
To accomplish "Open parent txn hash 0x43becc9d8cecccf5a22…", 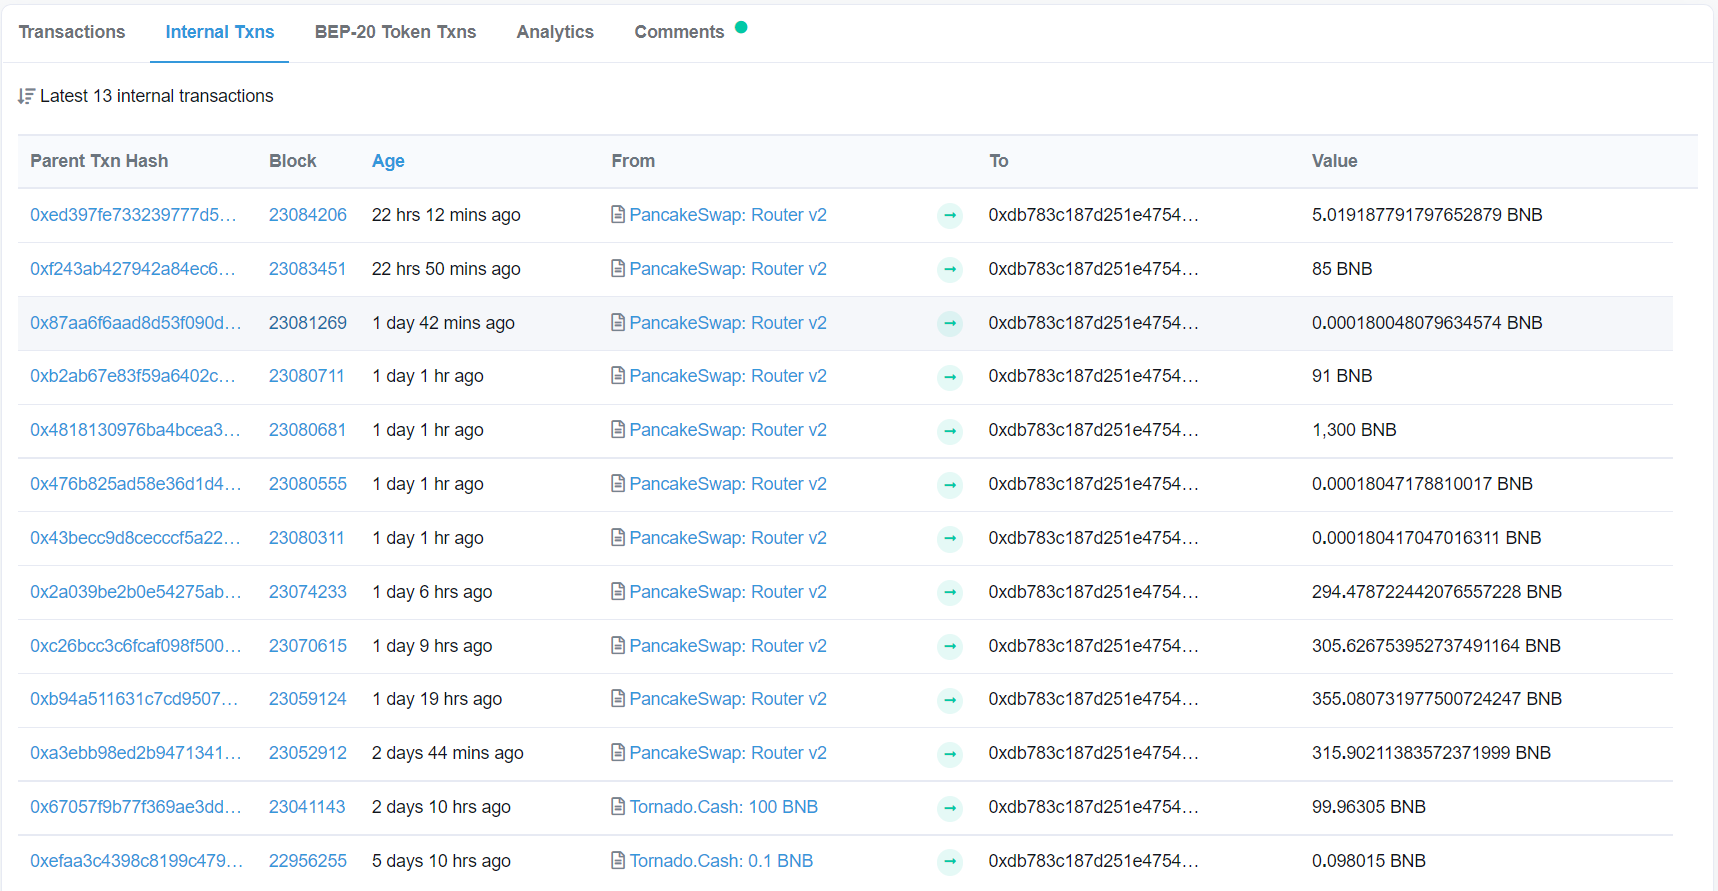I will (135, 538).
